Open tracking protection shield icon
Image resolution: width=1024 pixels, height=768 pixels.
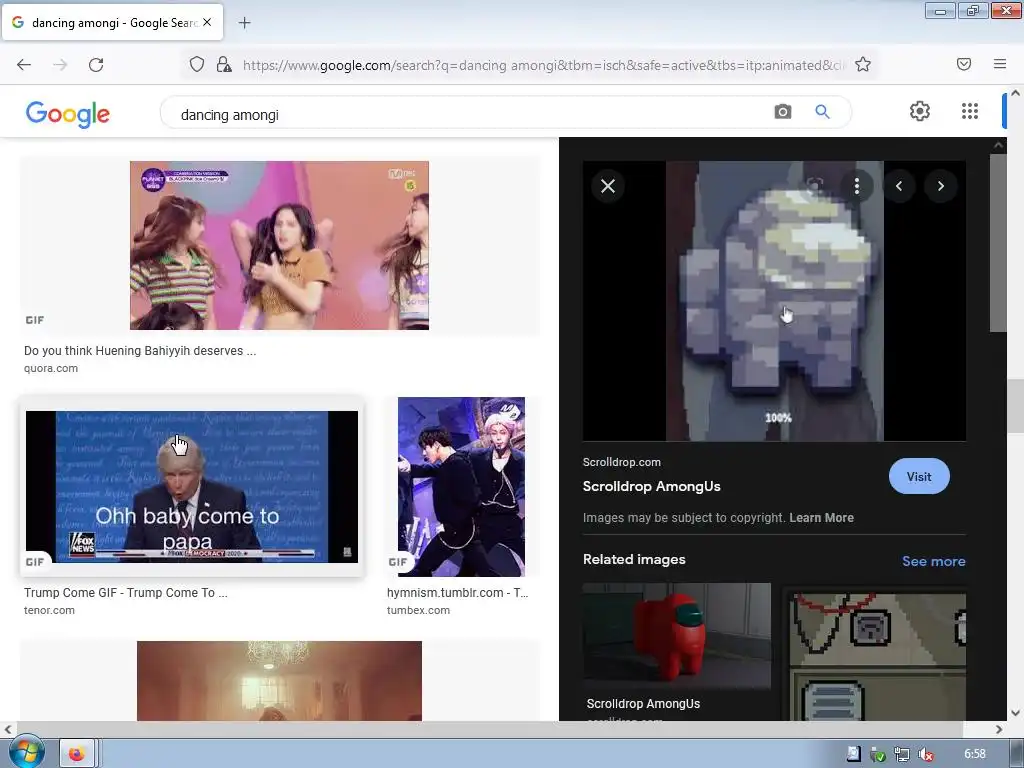(197, 65)
